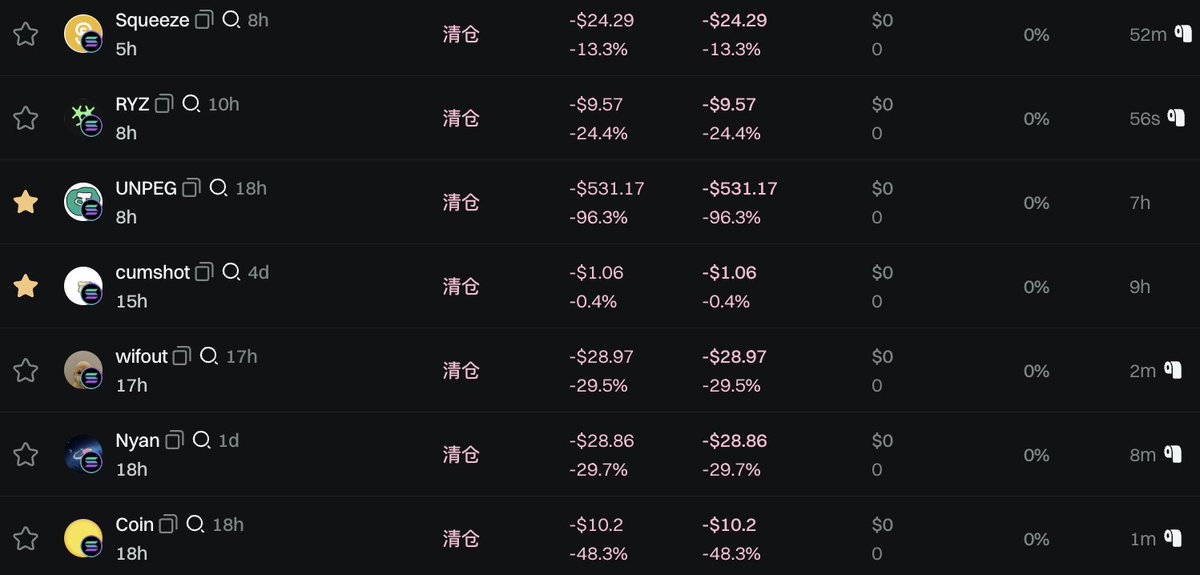The image size is (1200, 575).
Task: Click the paper-hand icon beside 52m
Action: (1183, 34)
